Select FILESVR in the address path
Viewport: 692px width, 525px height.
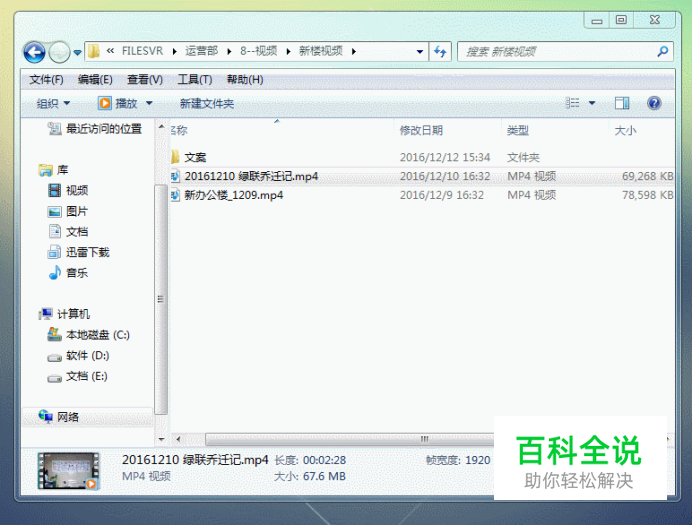pyautogui.click(x=142, y=51)
